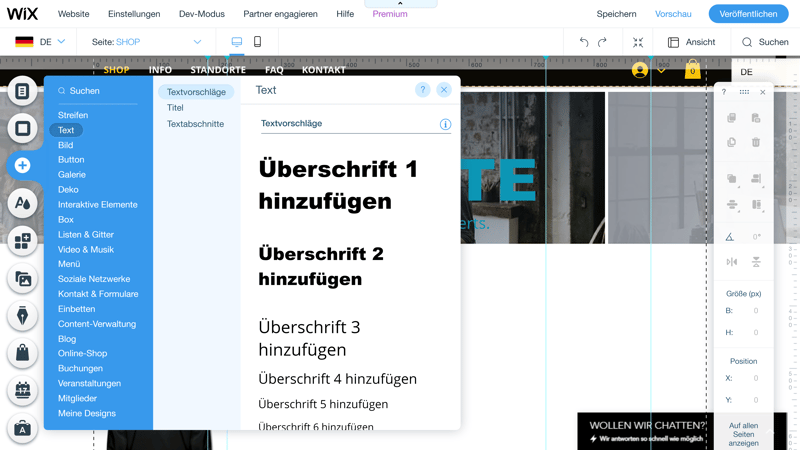Click the Veröffentlichen button
800x450 pixels.
(x=748, y=14)
